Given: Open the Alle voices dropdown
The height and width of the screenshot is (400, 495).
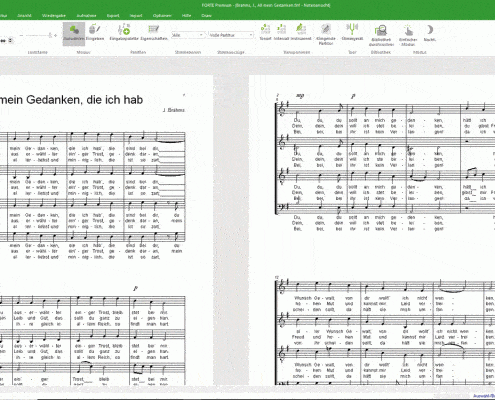Looking at the screenshot, I should pos(188,35).
